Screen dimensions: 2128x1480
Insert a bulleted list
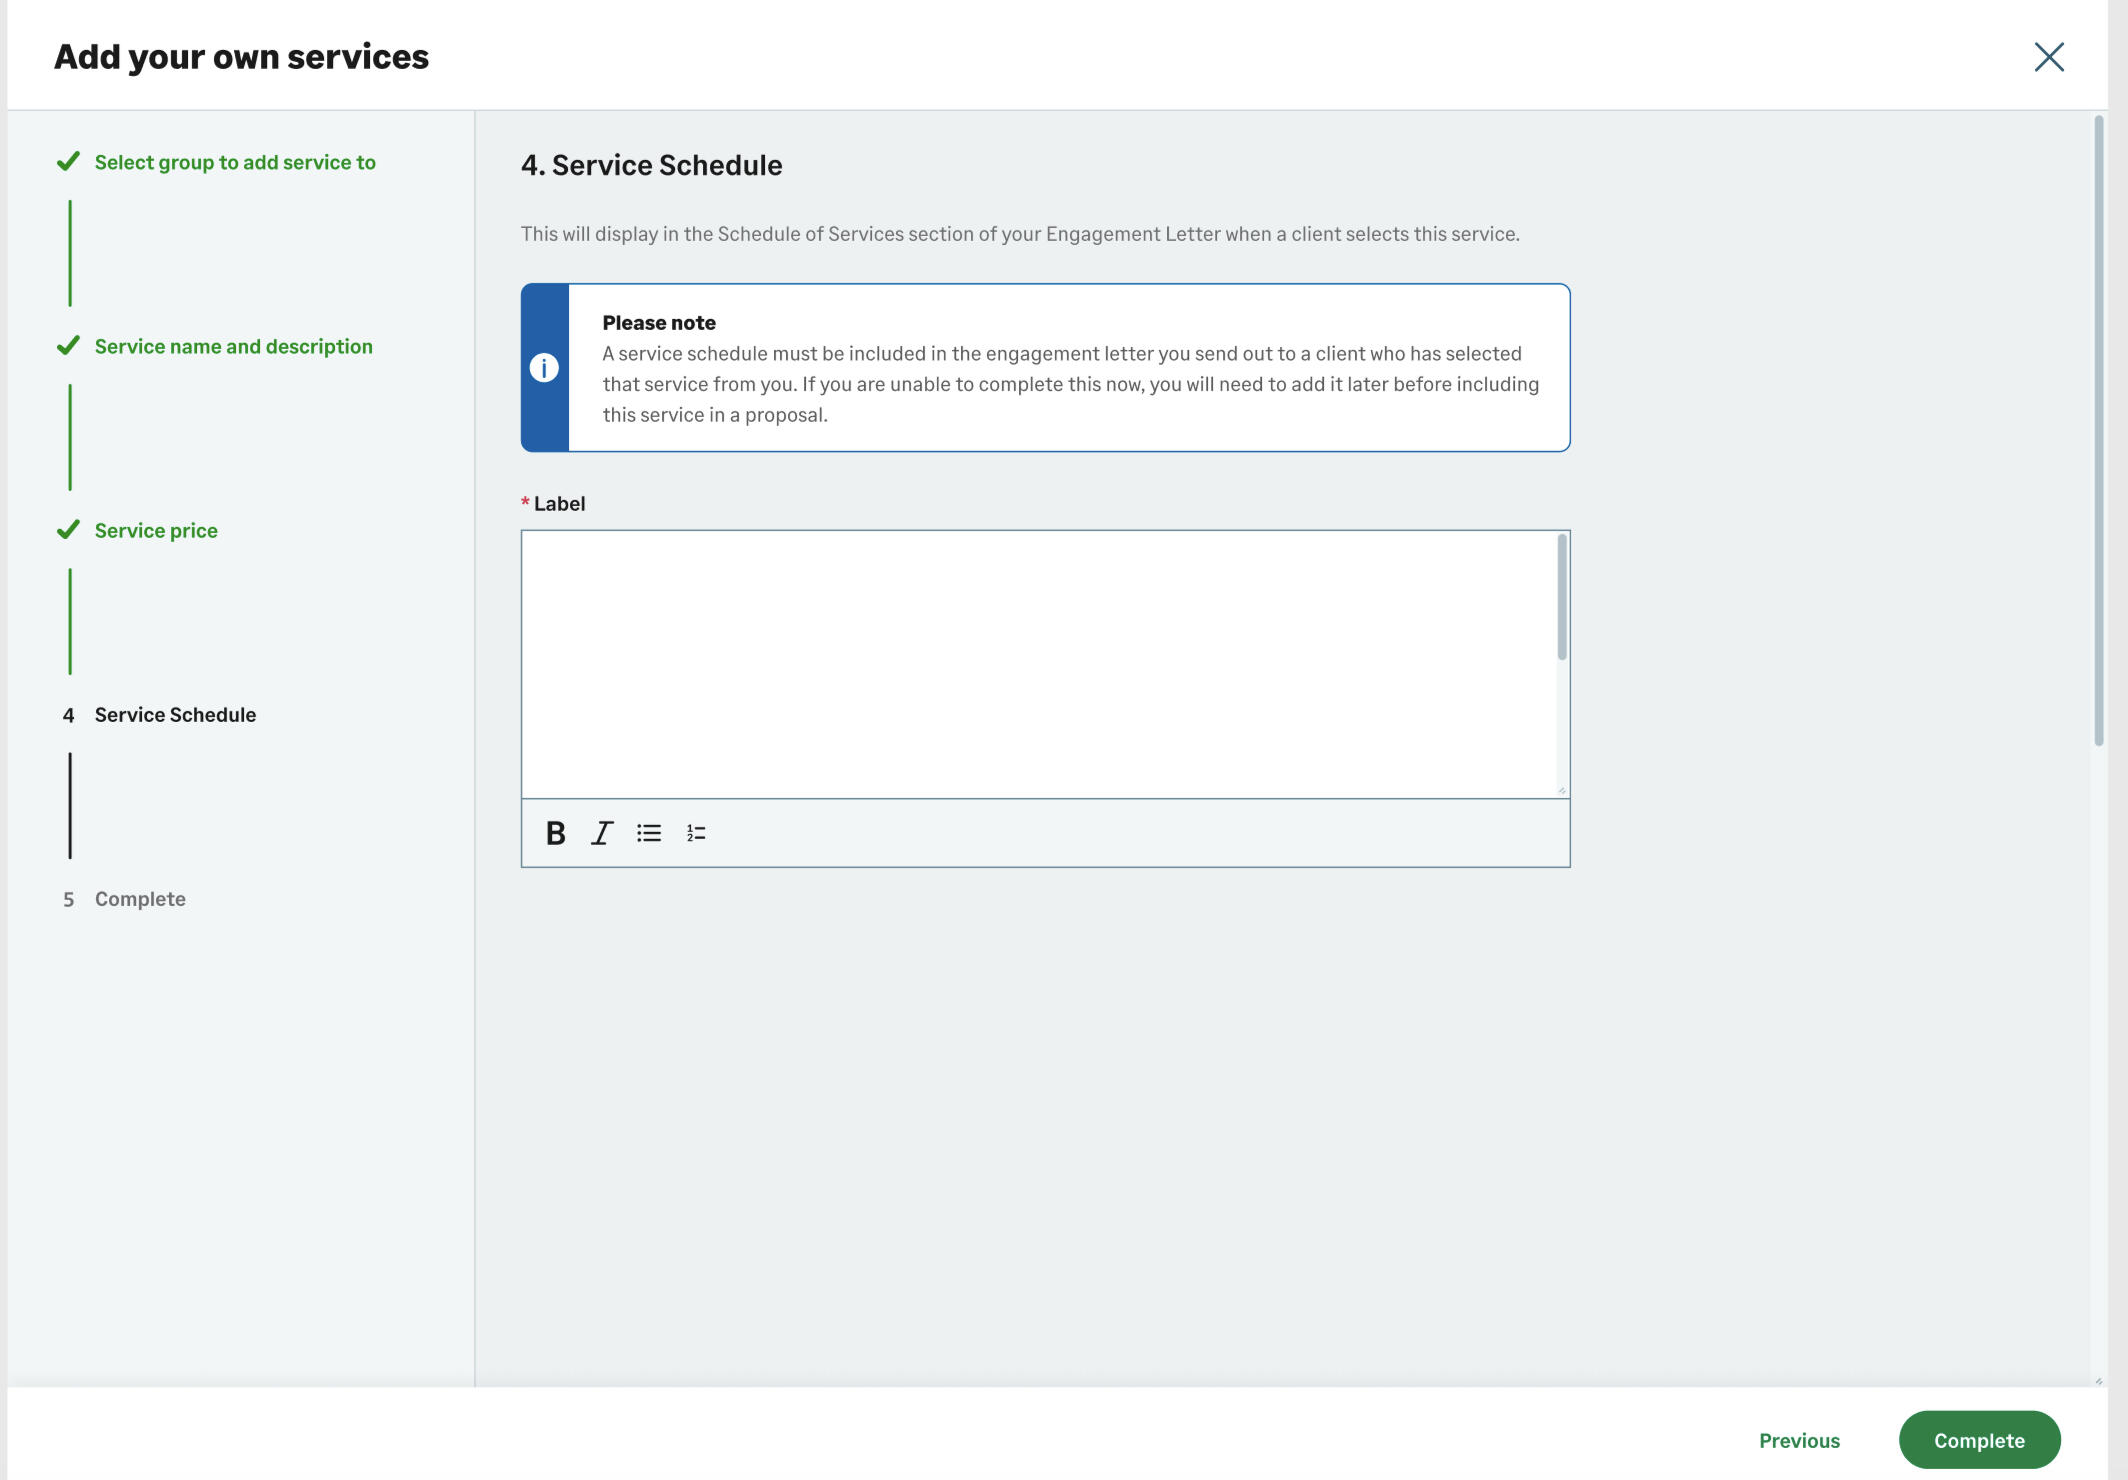coord(649,833)
